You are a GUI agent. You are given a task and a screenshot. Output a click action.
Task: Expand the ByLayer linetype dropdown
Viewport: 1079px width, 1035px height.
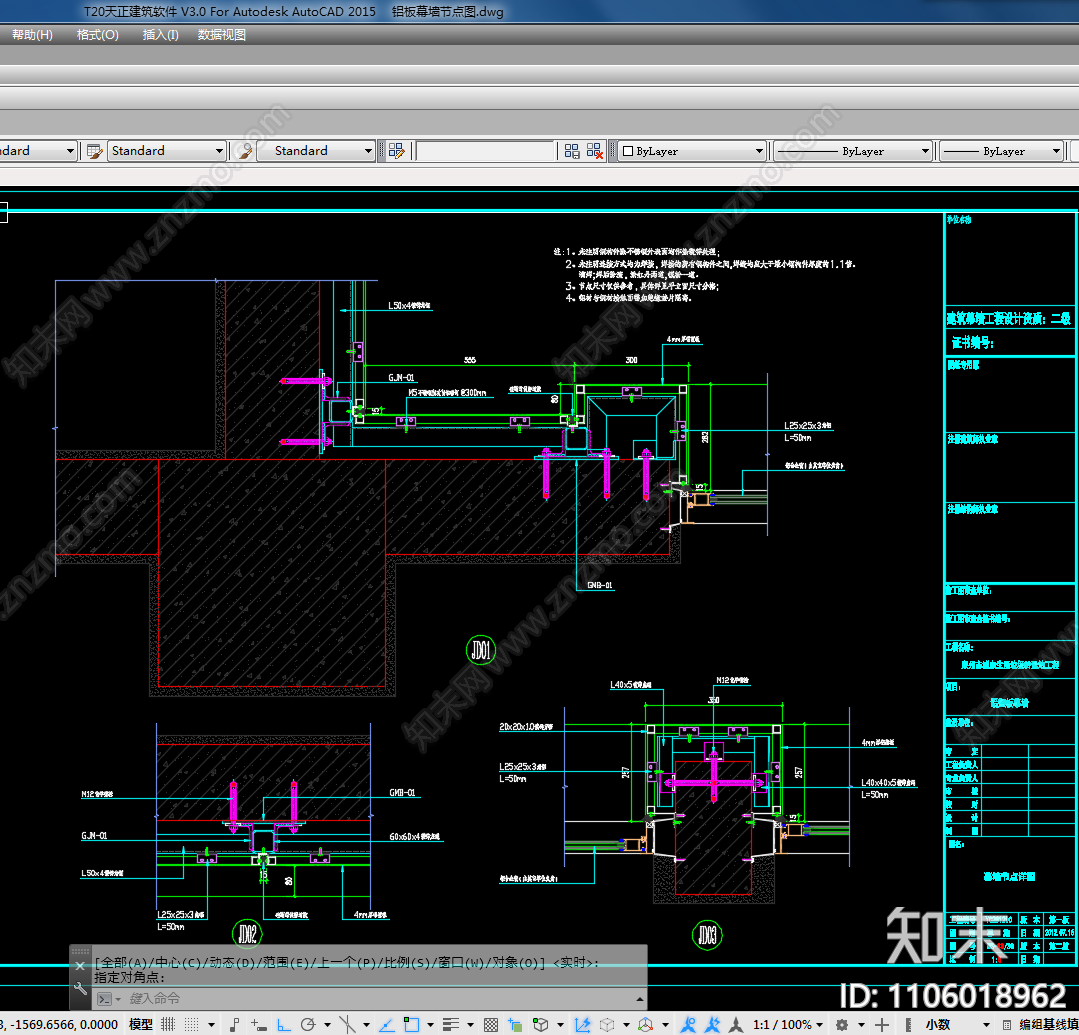click(926, 151)
